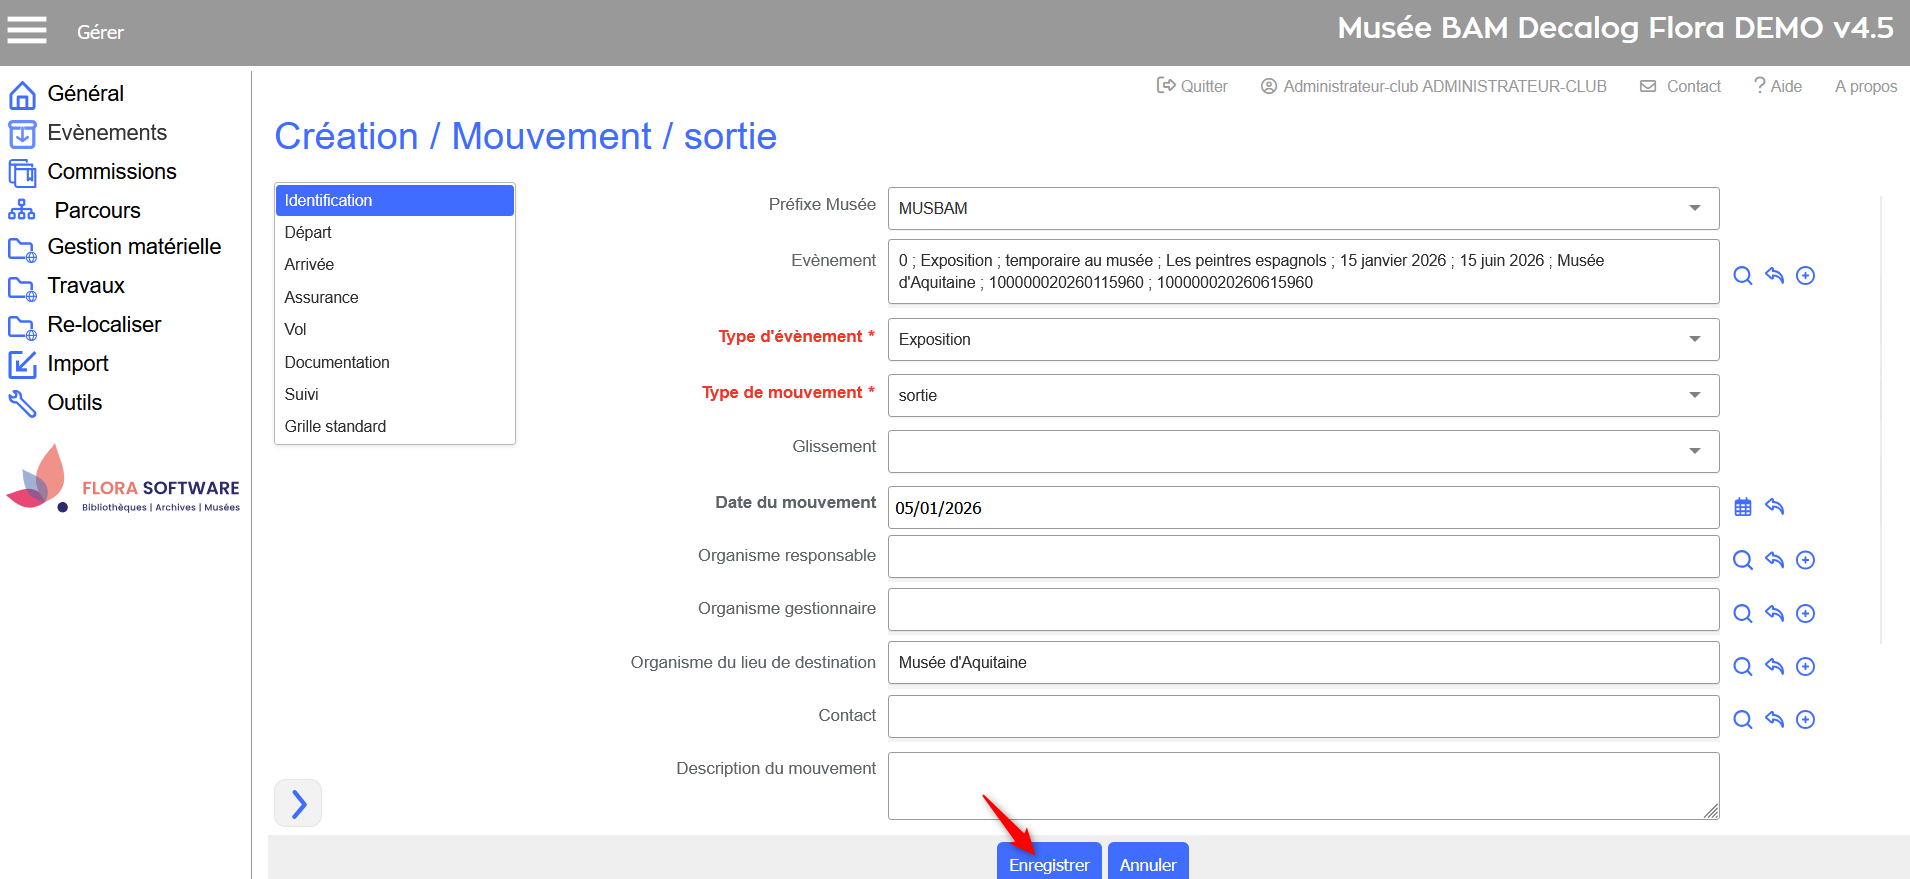Click the add icon beside Evènement field

pyautogui.click(x=1805, y=276)
